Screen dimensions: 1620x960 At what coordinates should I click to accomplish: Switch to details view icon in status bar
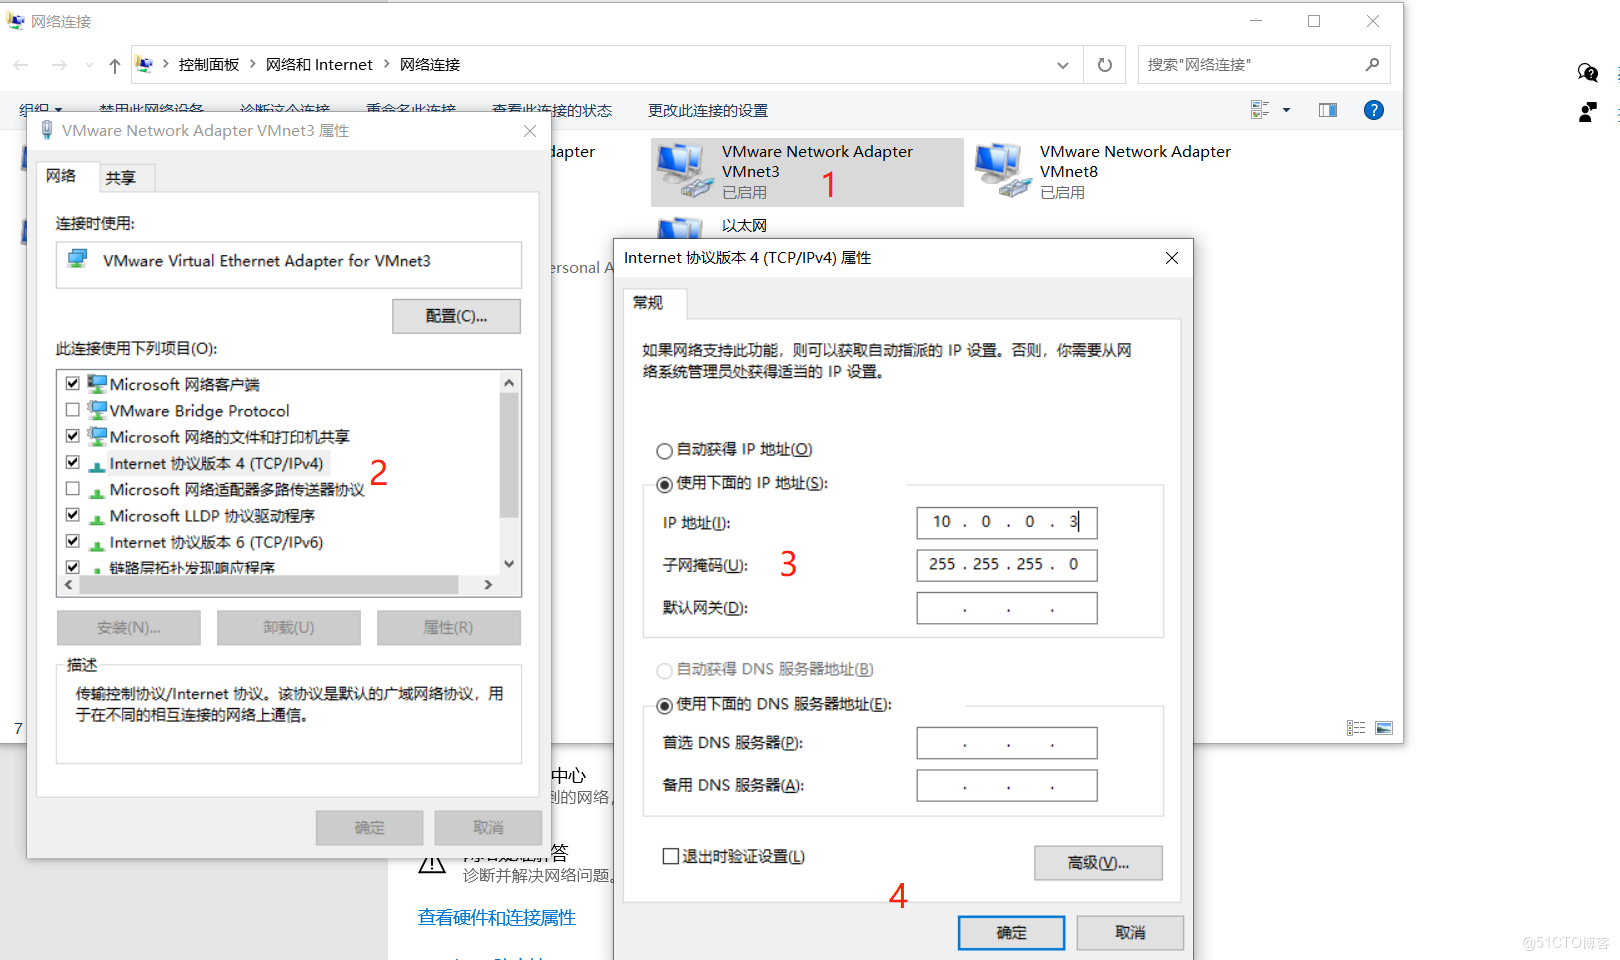pyautogui.click(x=1356, y=728)
